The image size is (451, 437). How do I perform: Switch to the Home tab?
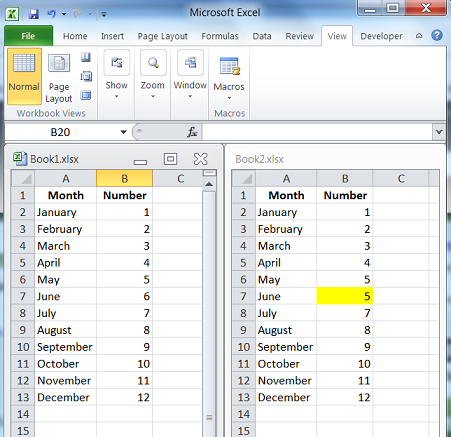click(x=75, y=36)
